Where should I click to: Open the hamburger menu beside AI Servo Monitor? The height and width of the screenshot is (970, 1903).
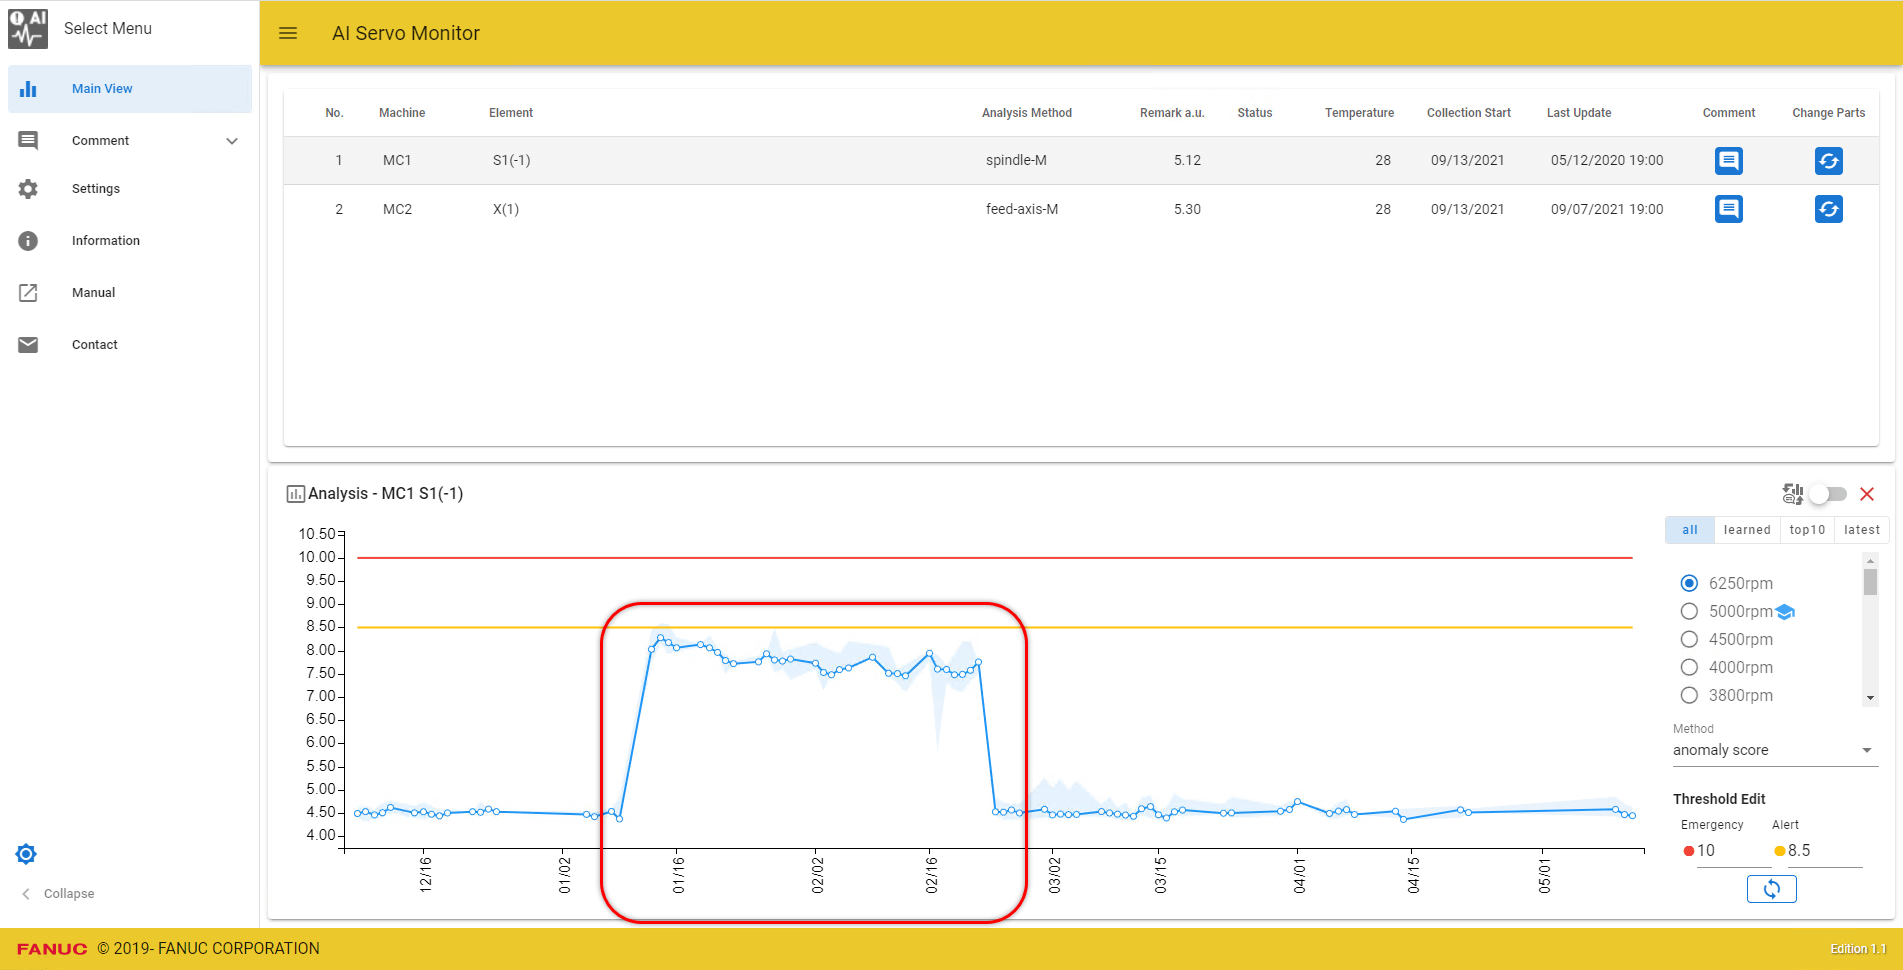tap(288, 32)
